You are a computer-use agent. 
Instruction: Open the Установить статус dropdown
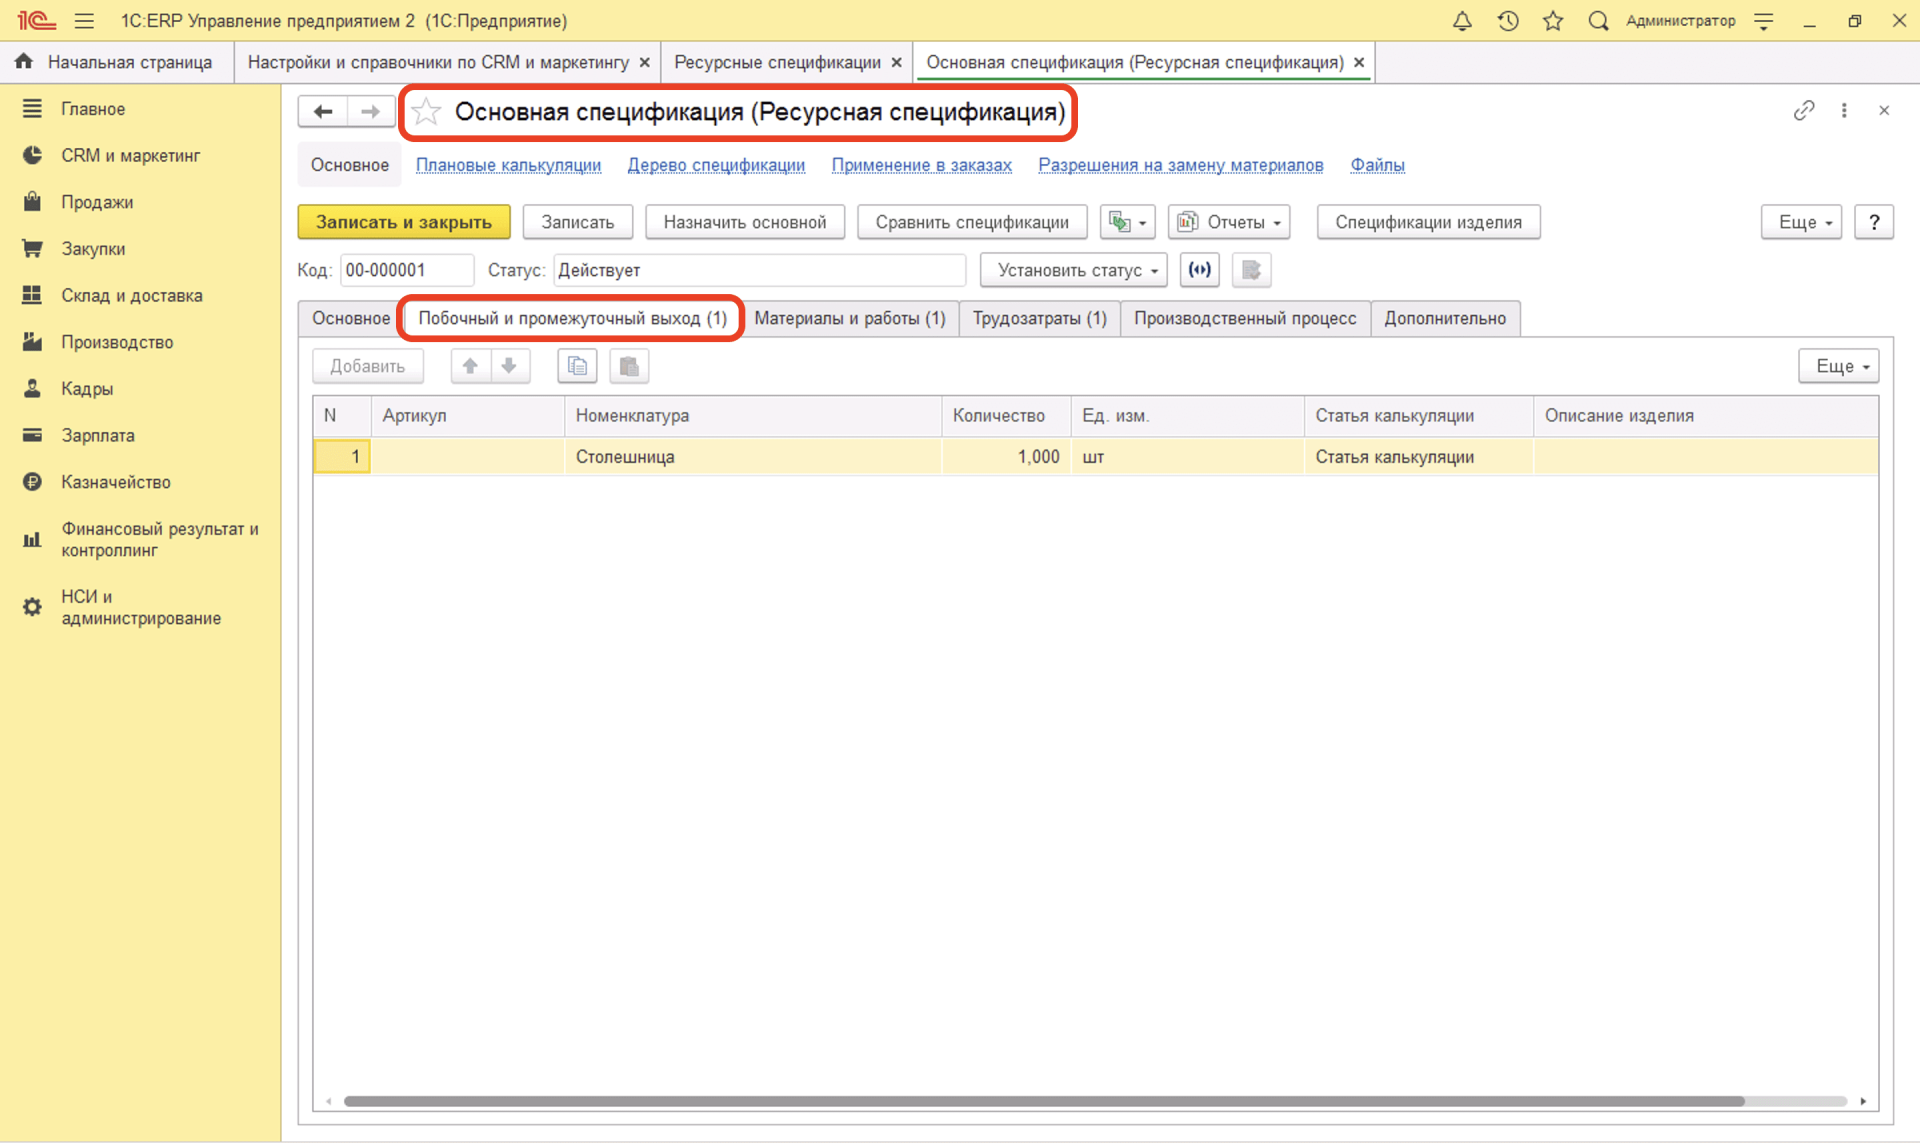1073,270
